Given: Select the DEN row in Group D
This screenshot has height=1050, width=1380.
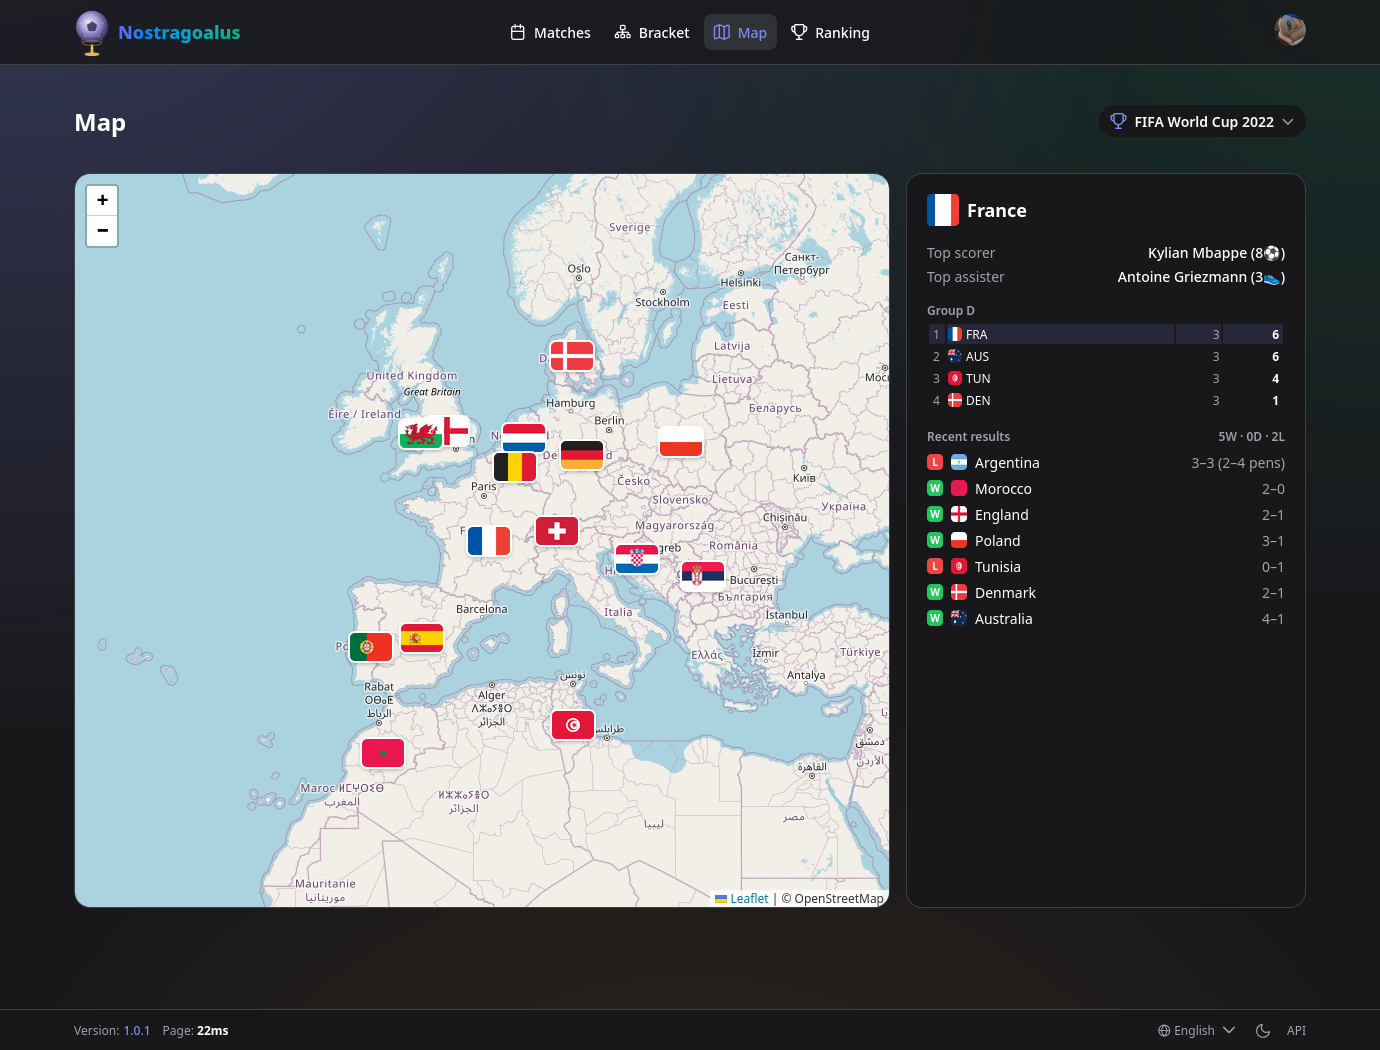Looking at the screenshot, I should [1106, 401].
